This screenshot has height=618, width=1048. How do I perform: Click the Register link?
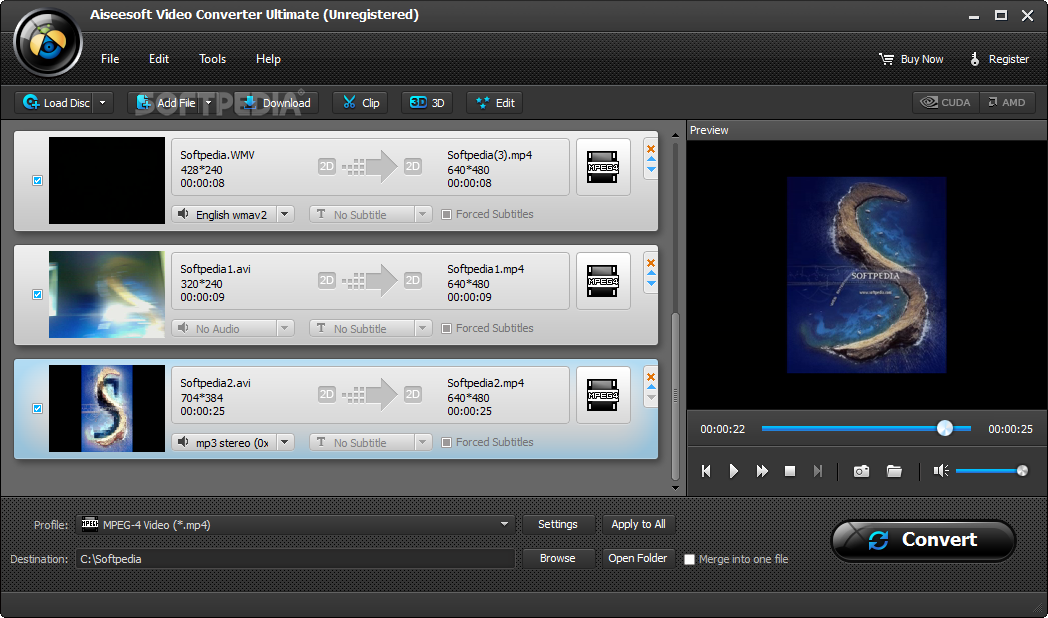point(999,59)
